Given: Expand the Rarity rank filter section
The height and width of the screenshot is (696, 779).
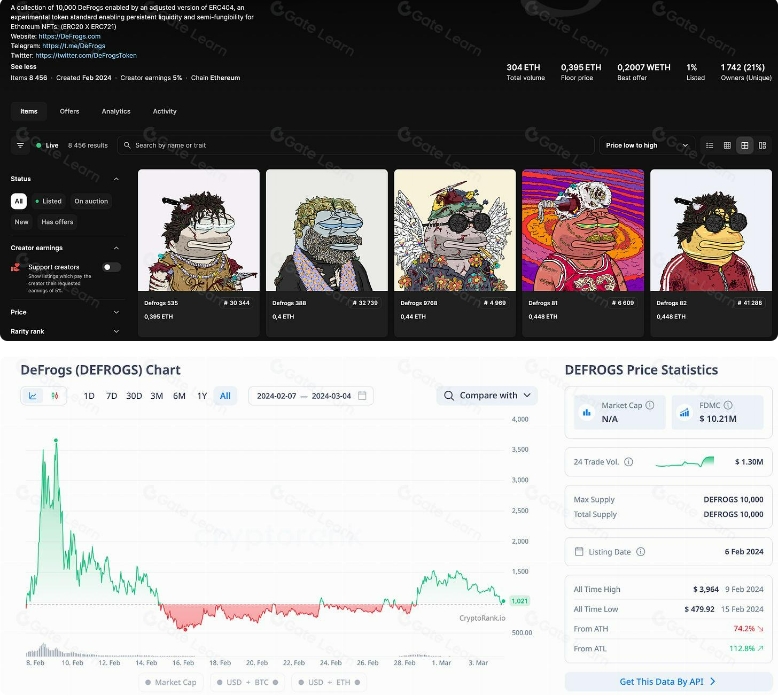Looking at the screenshot, I should 116,331.
